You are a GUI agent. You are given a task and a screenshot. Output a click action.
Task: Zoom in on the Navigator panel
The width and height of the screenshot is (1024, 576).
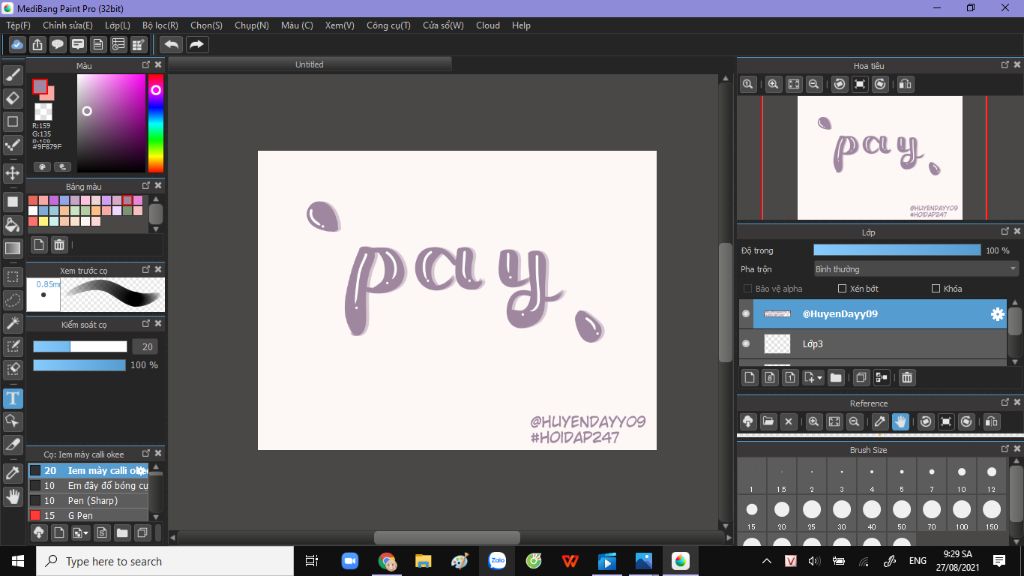coord(773,84)
